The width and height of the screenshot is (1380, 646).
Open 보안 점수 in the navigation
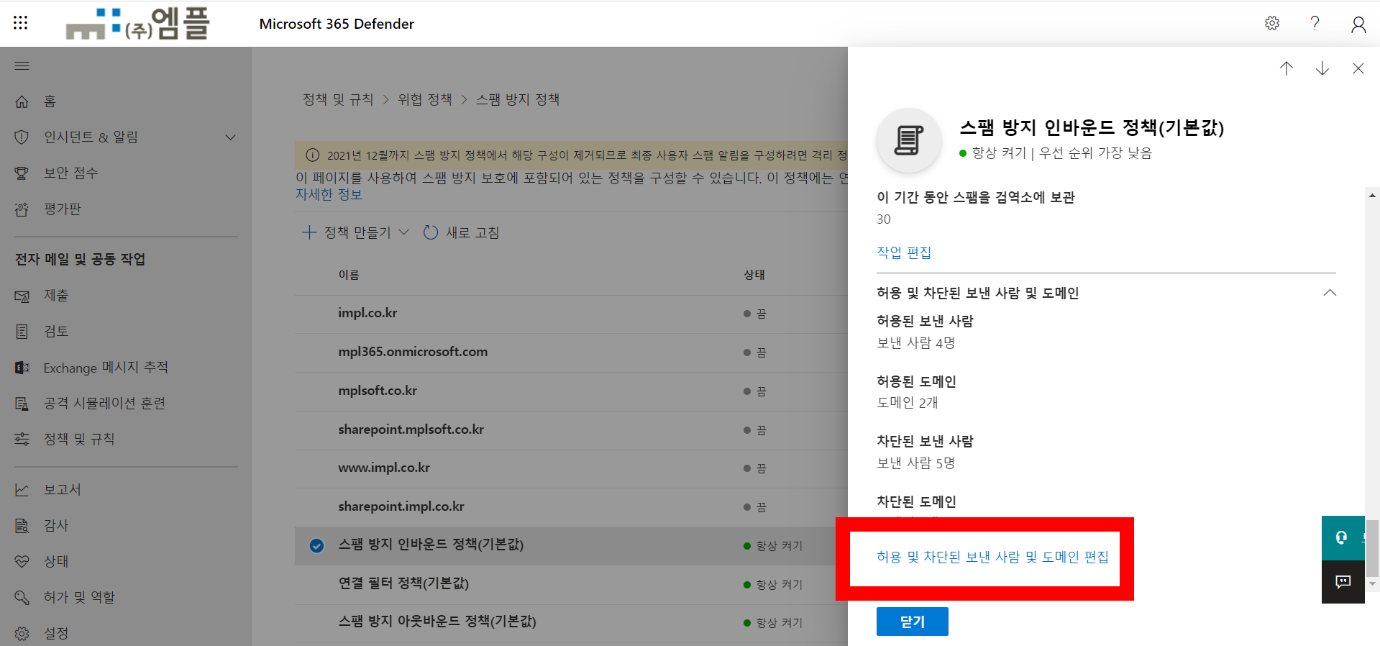click(x=71, y=173)
